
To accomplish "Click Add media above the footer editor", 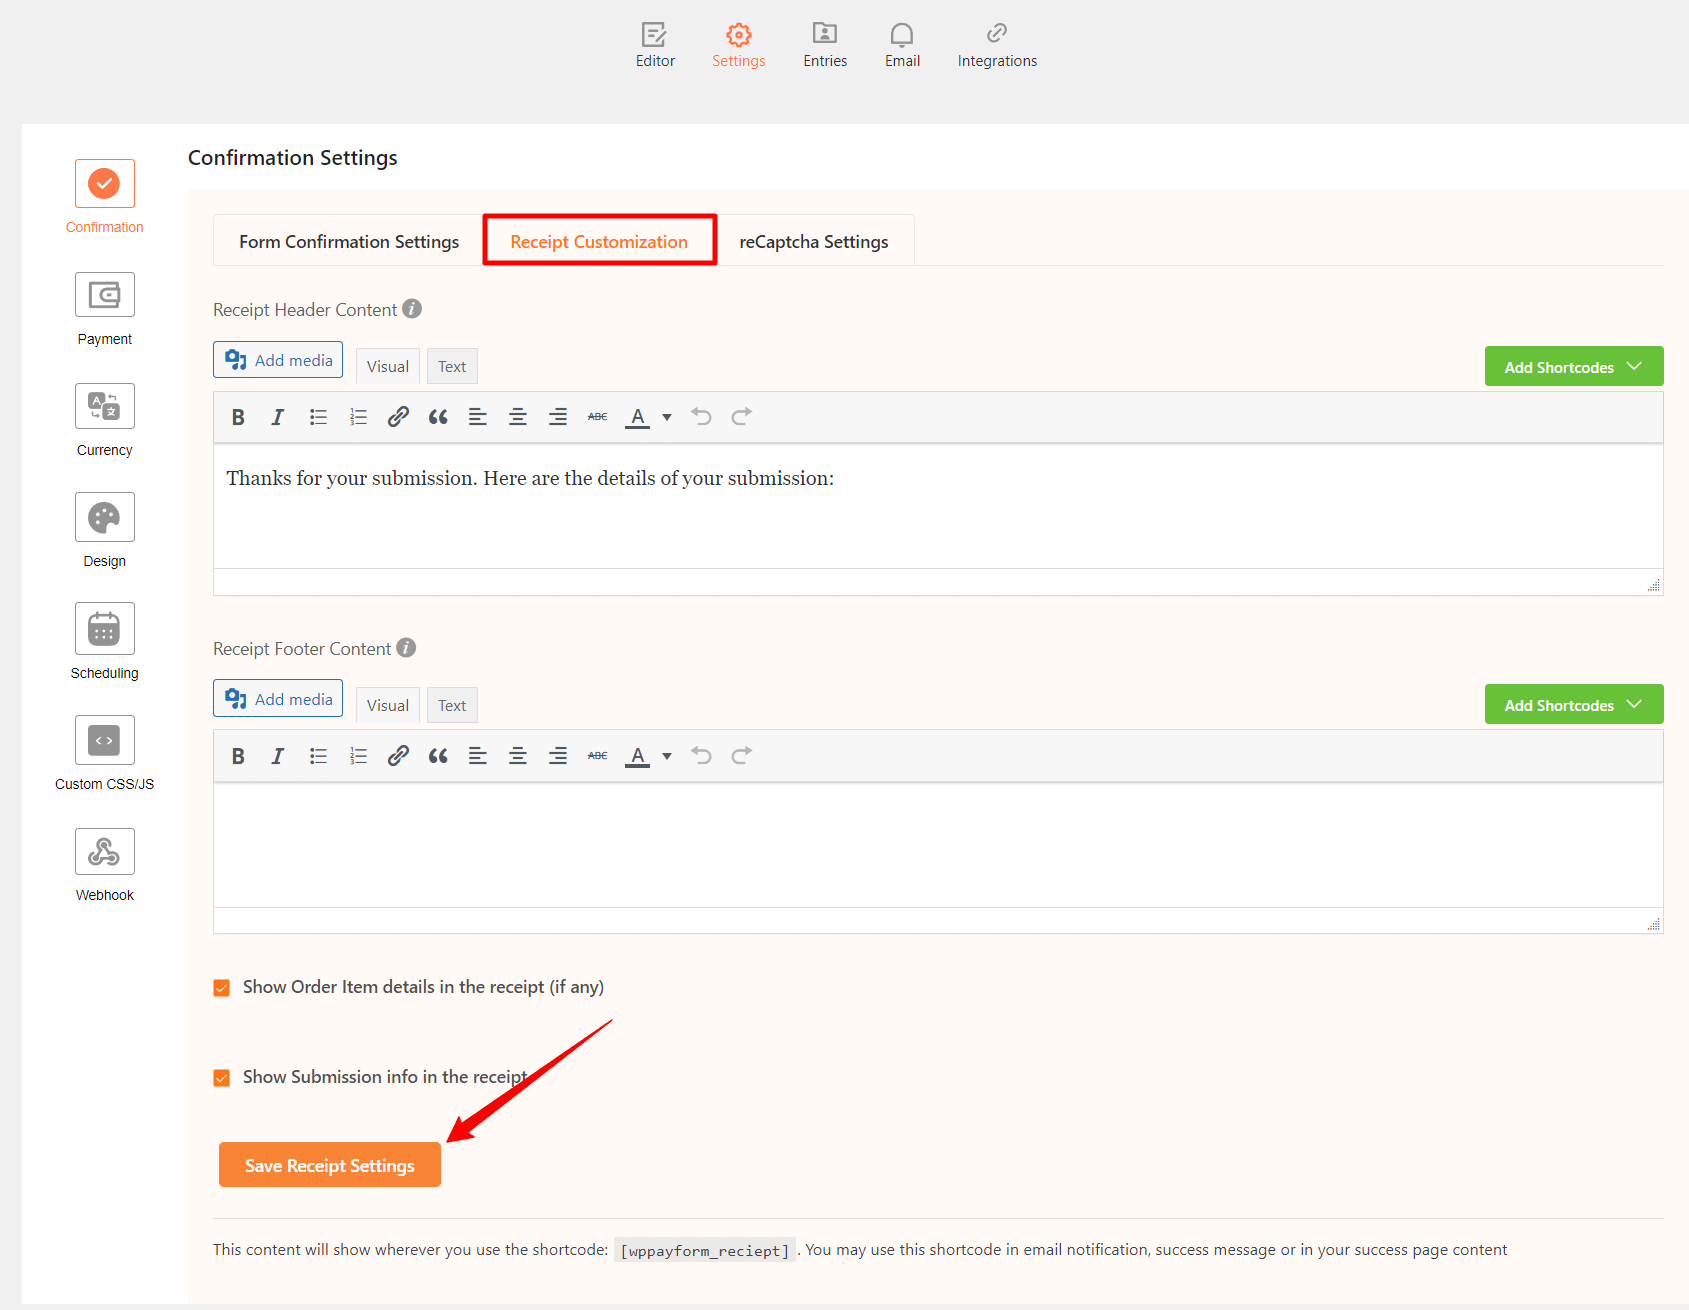I will (277, 698).
